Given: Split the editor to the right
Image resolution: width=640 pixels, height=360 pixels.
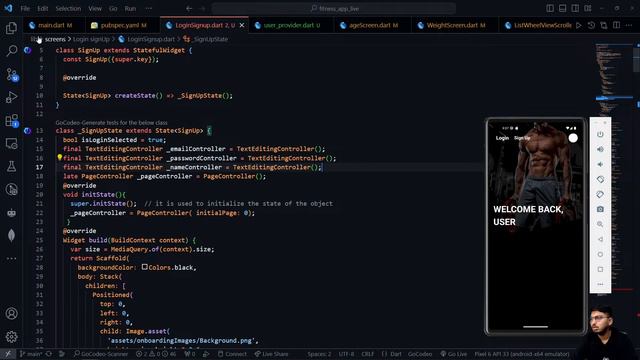Looking at the screenshot, I should 616,25.
